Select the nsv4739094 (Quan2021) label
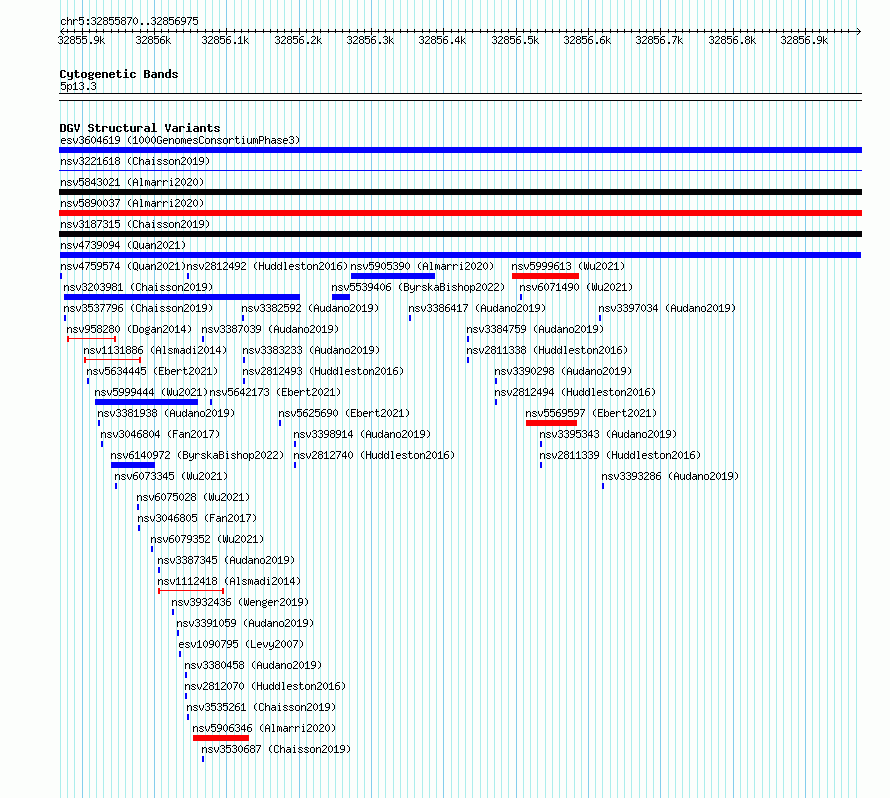This screenshot has height=798, width=890. coord(123,245)
